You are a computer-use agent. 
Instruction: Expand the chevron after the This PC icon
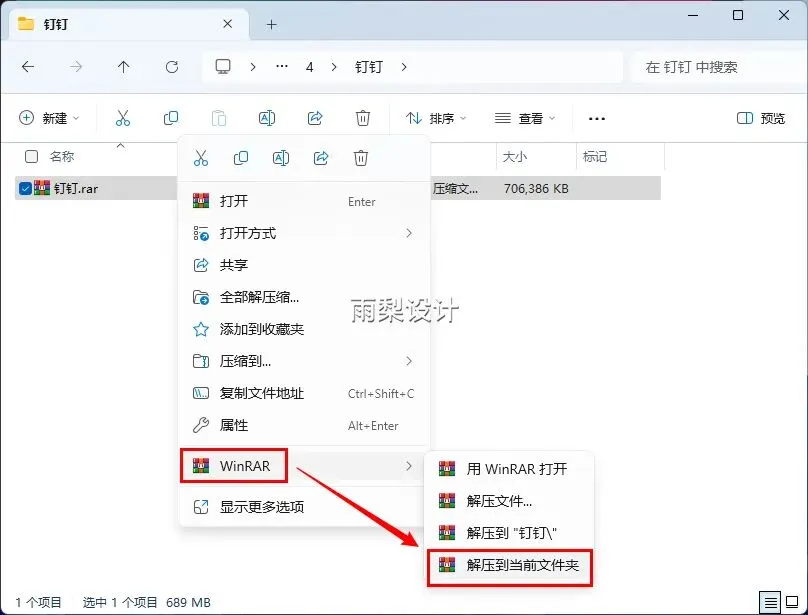(x=252, y=67)
